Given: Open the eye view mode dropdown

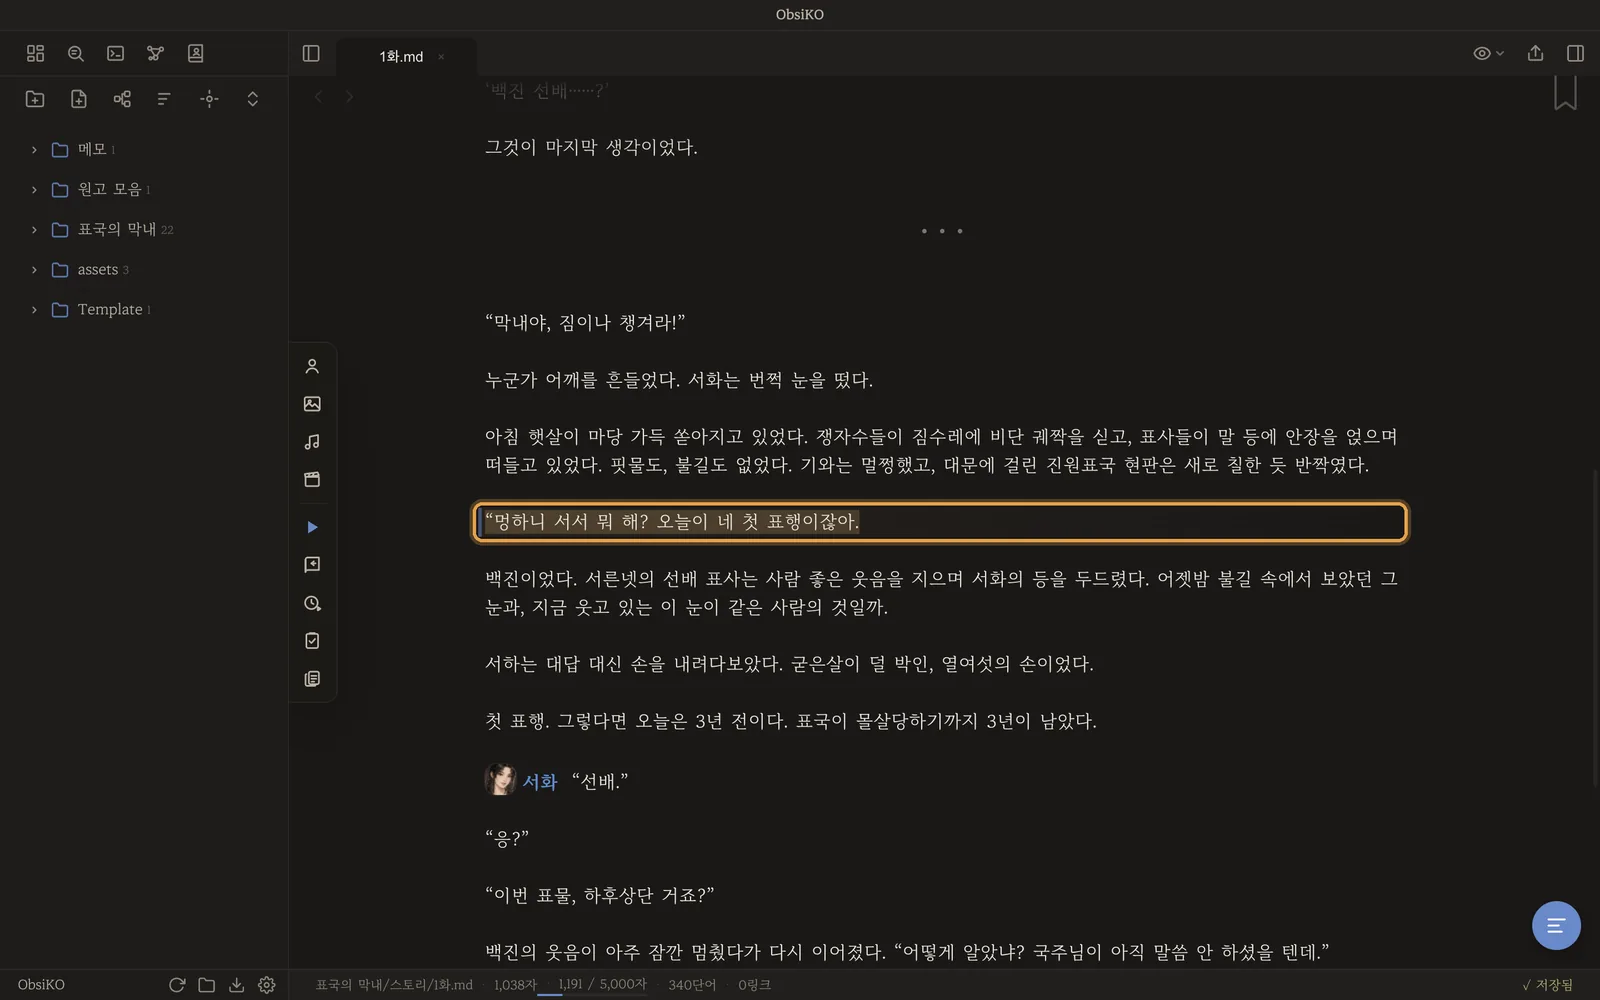Looking at the screenshot, I should 1488,54.
